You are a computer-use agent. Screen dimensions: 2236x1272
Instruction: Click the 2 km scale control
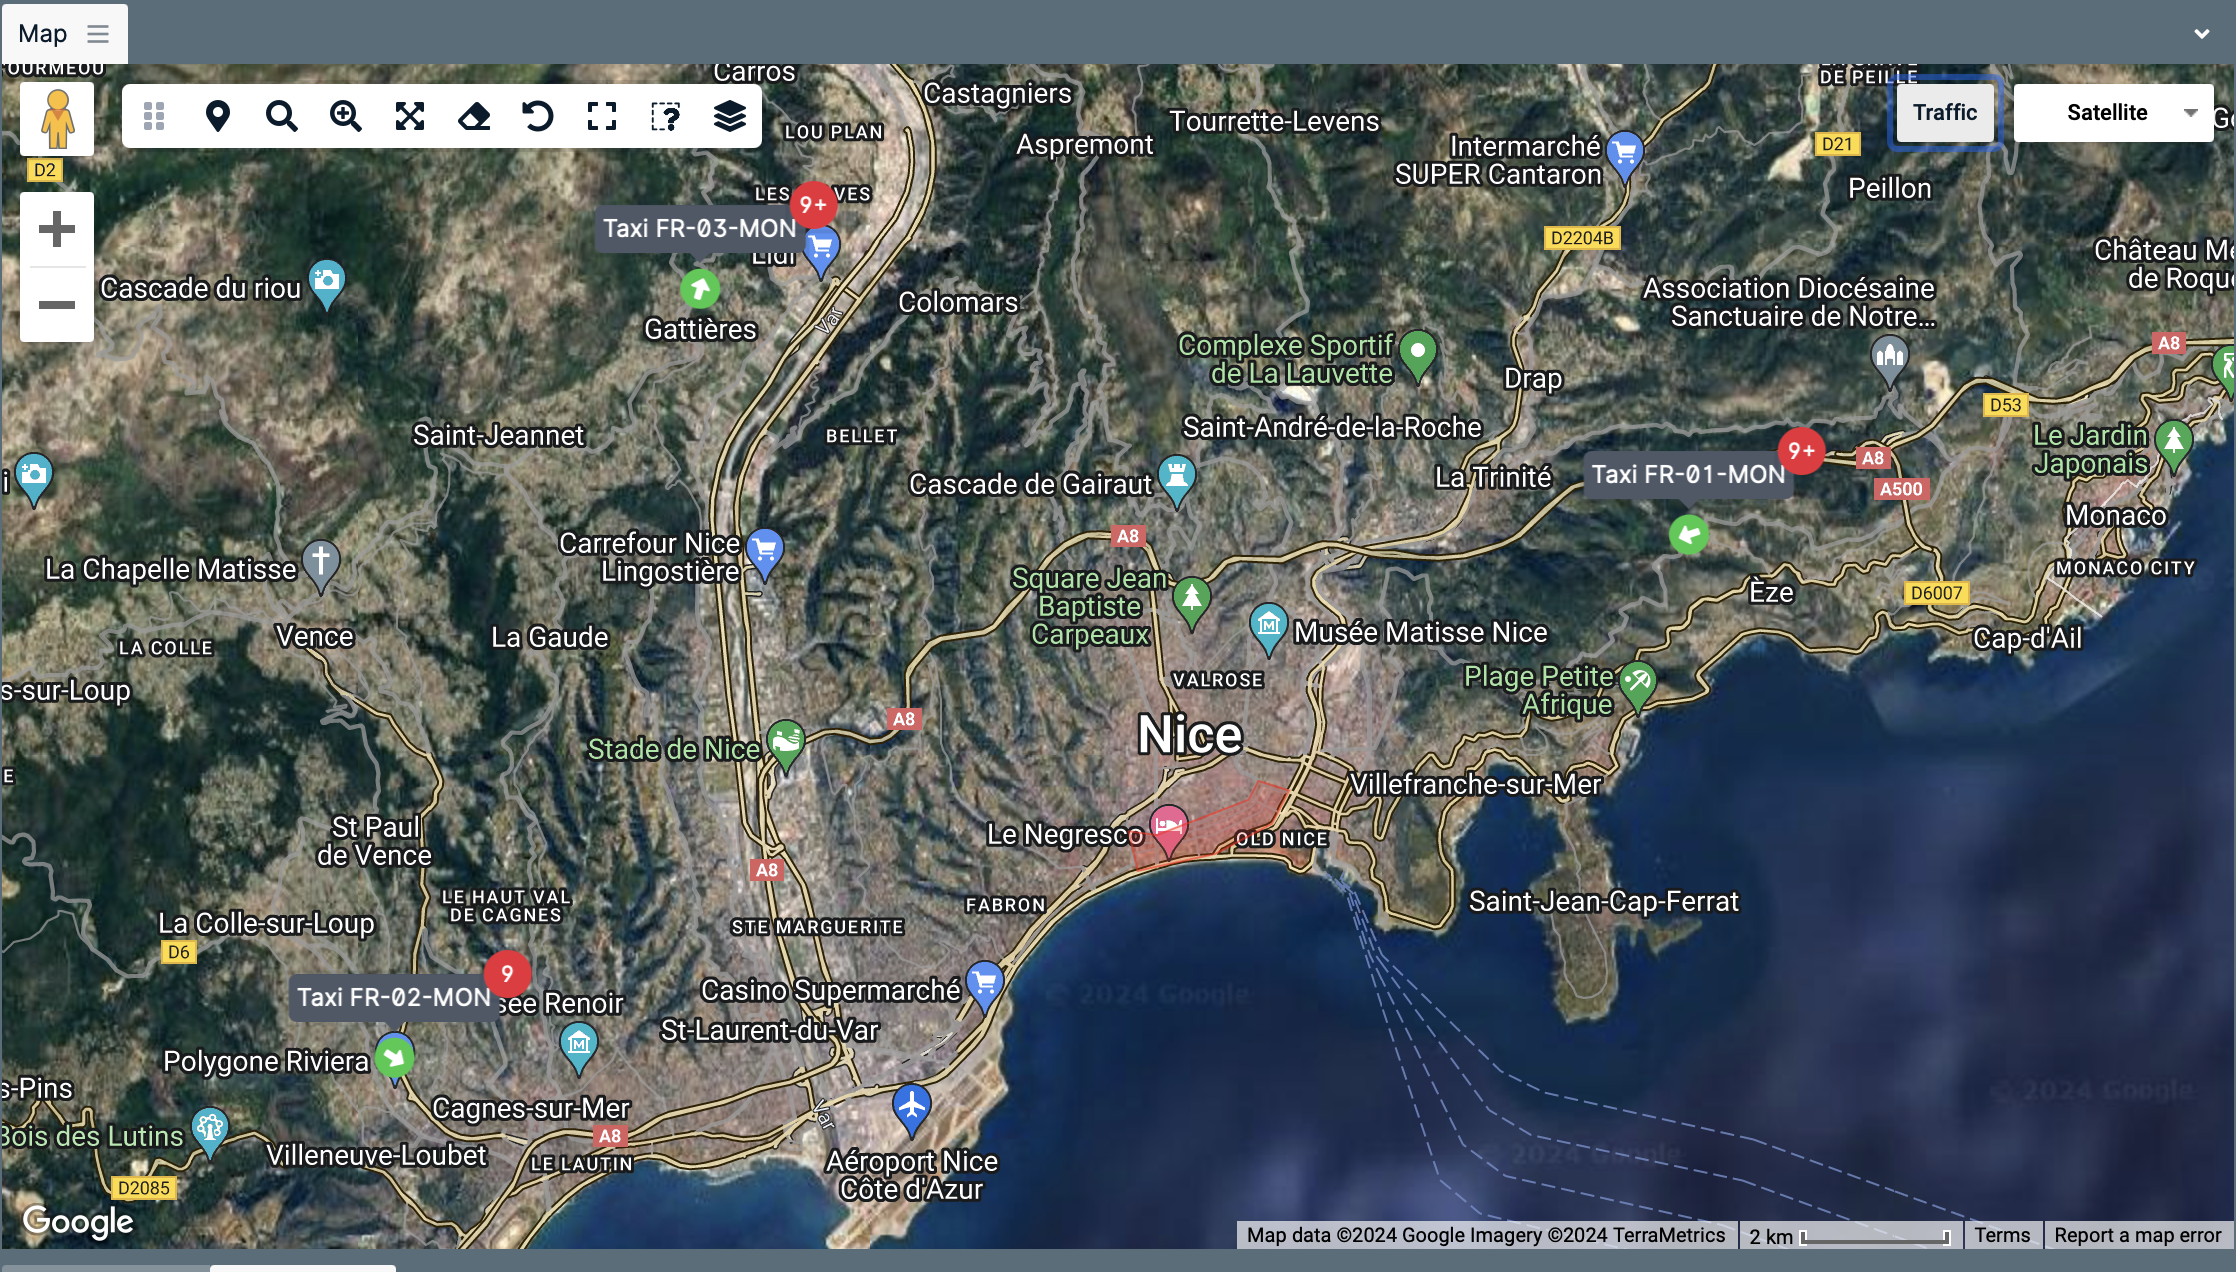1850,1236
